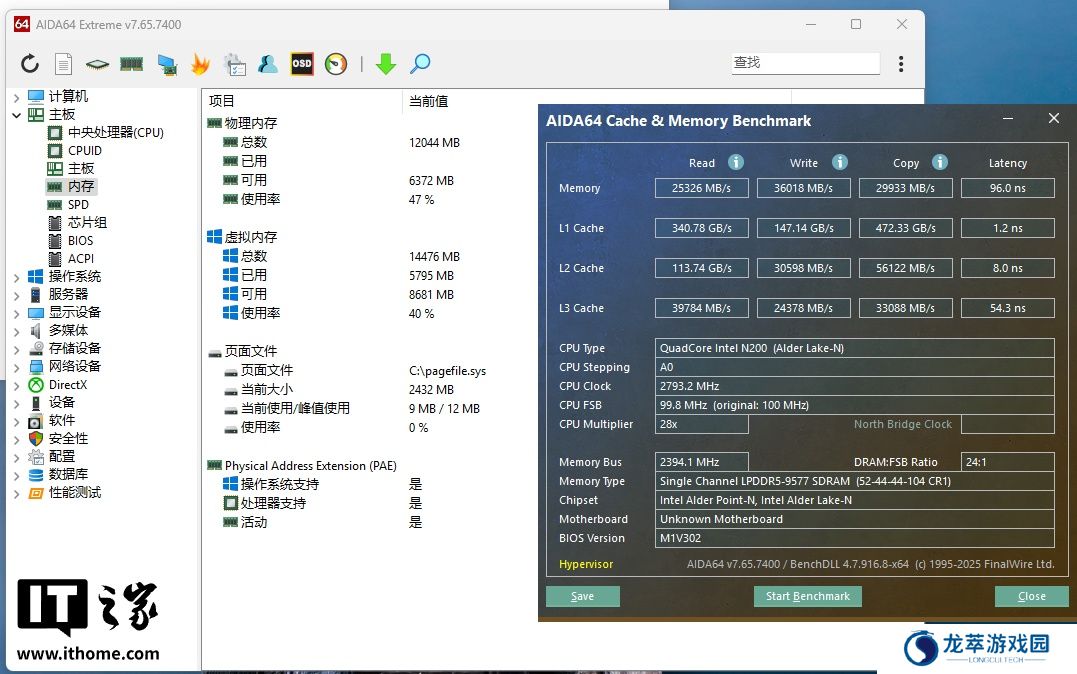1077x674 pixels.
Task: Show info for Write column
Action: click(839, 162)
